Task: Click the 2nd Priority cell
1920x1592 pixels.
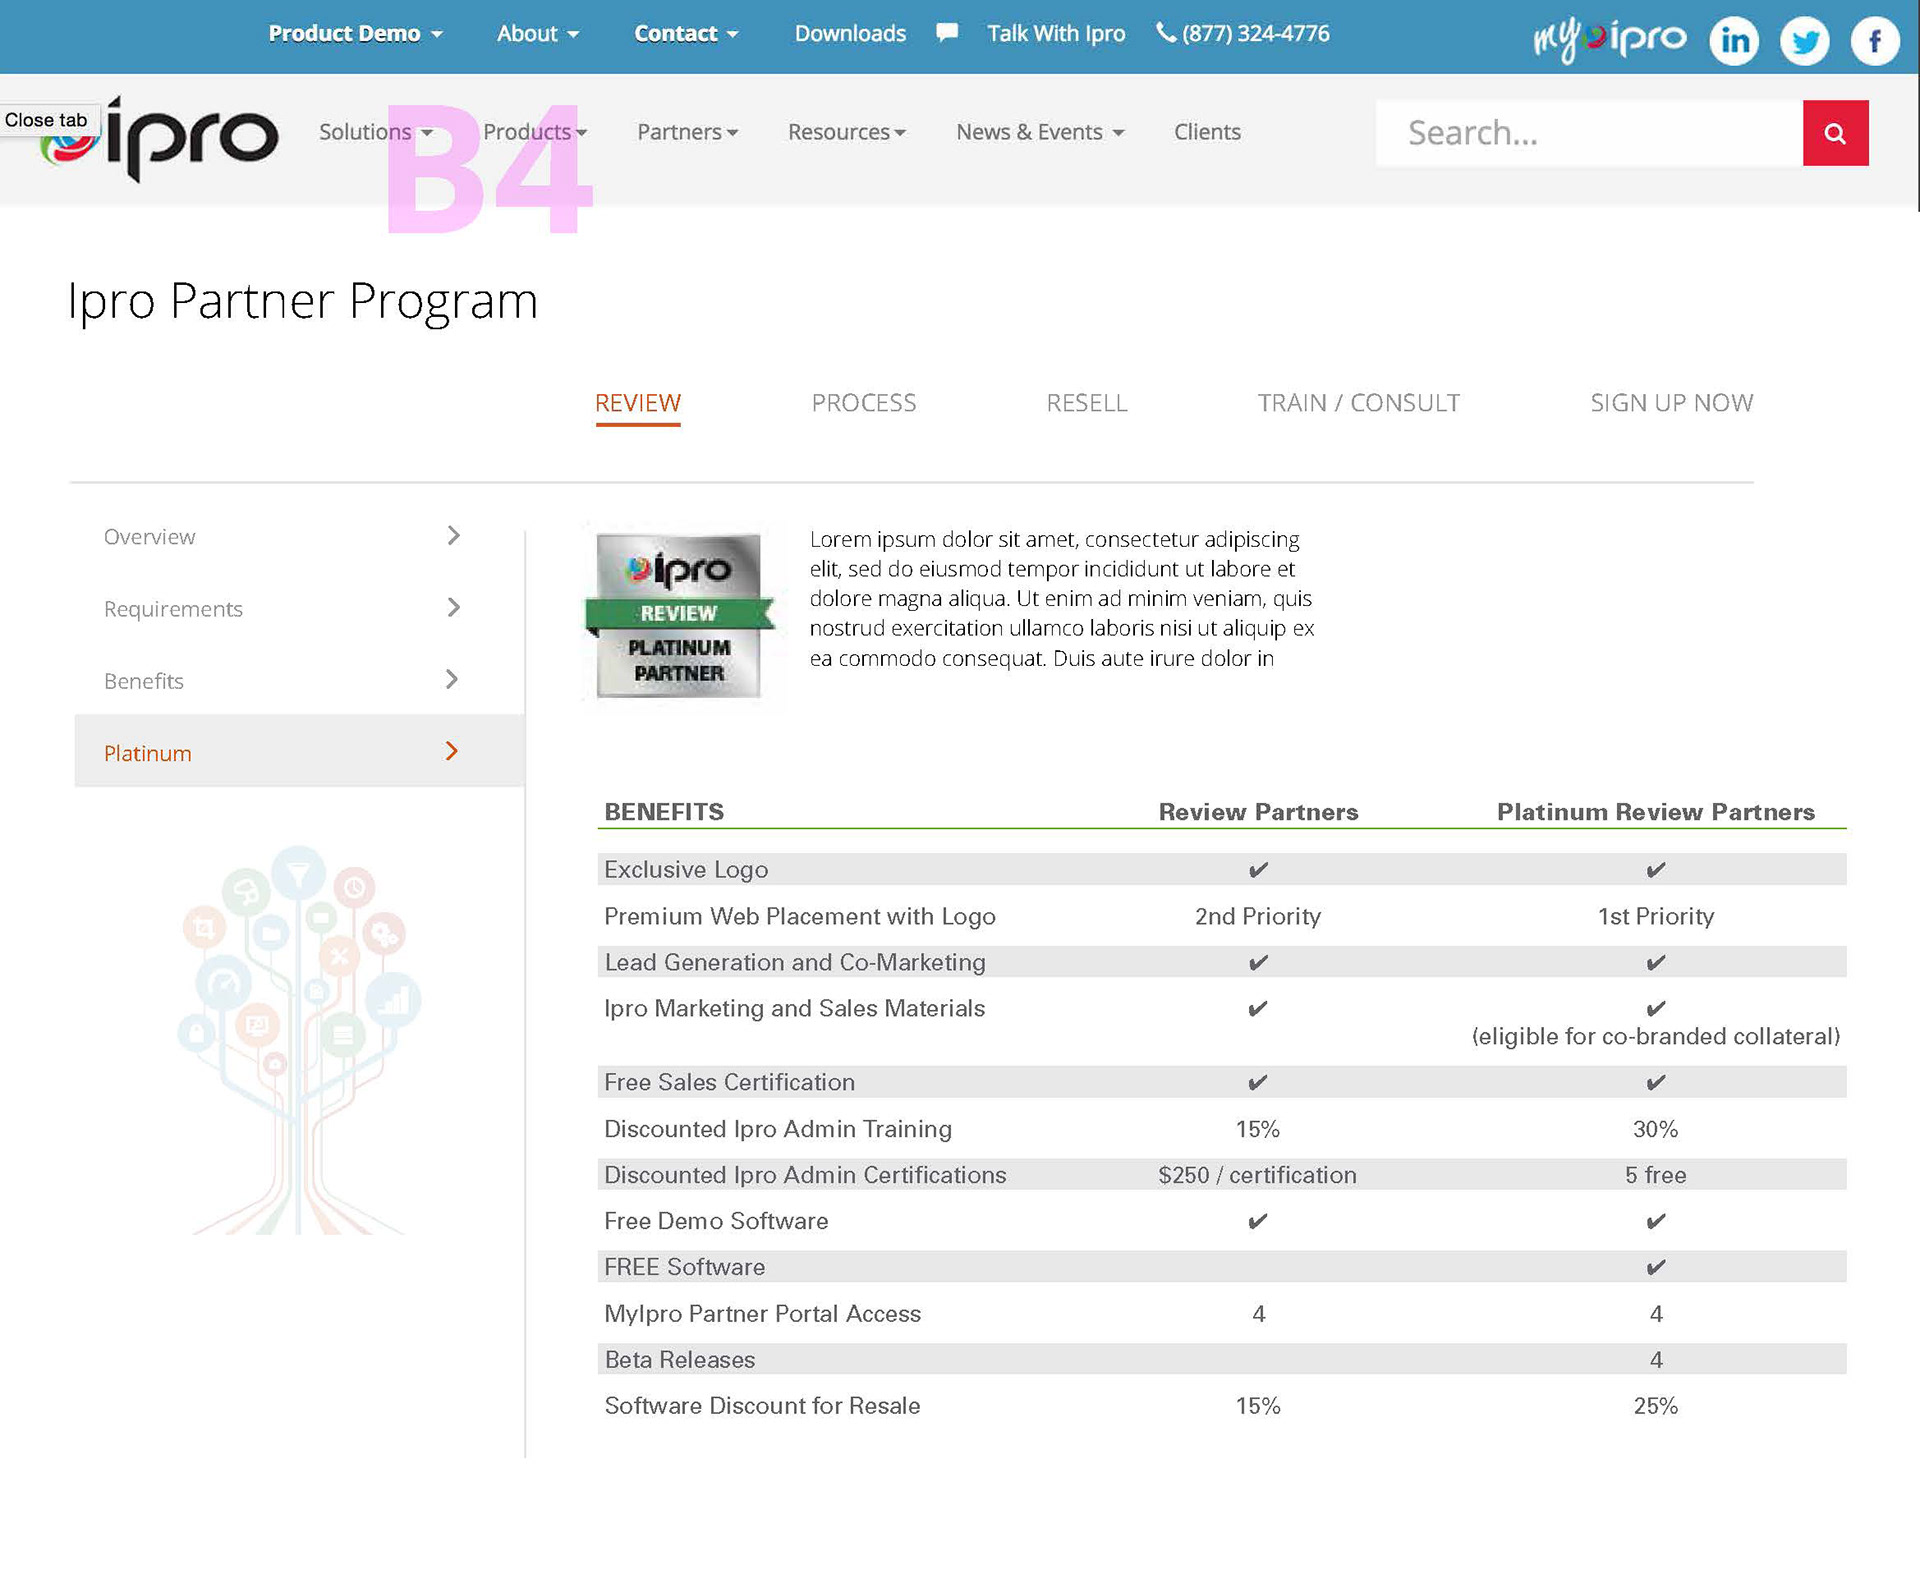Action: [x=1258, y=916]
